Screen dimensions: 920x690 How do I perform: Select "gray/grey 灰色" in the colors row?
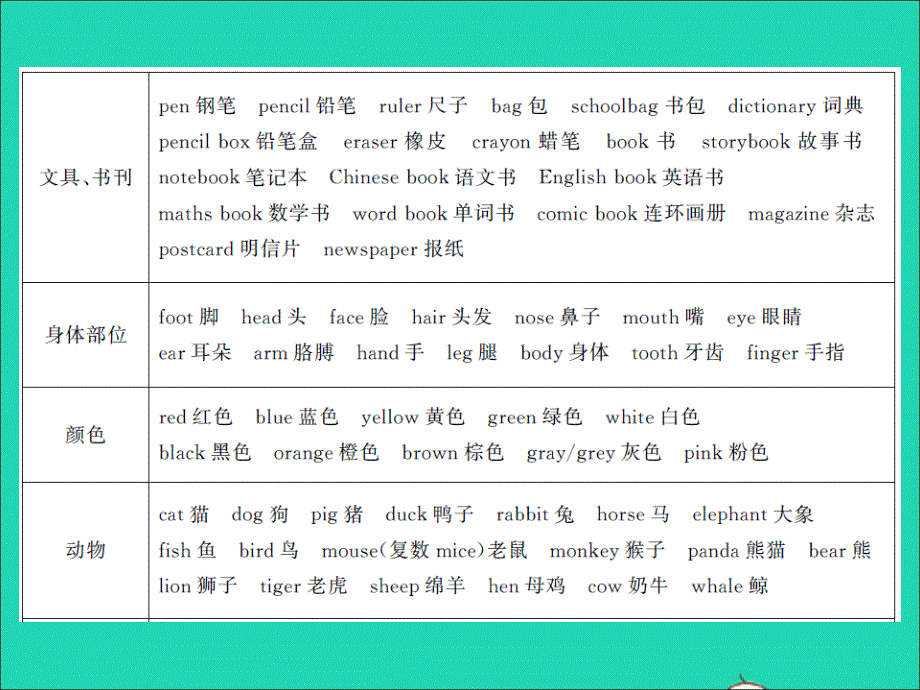[x=593, y=453]
